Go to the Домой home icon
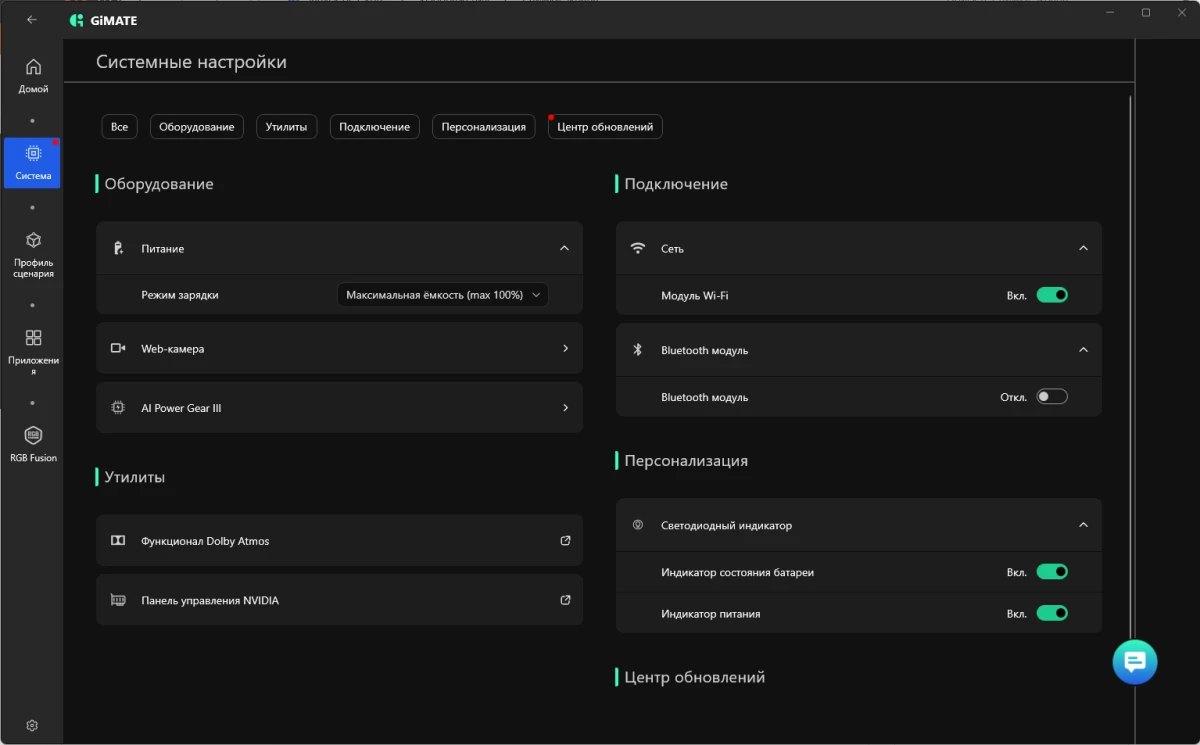The image size is (1200, 745). click(33, 67)
